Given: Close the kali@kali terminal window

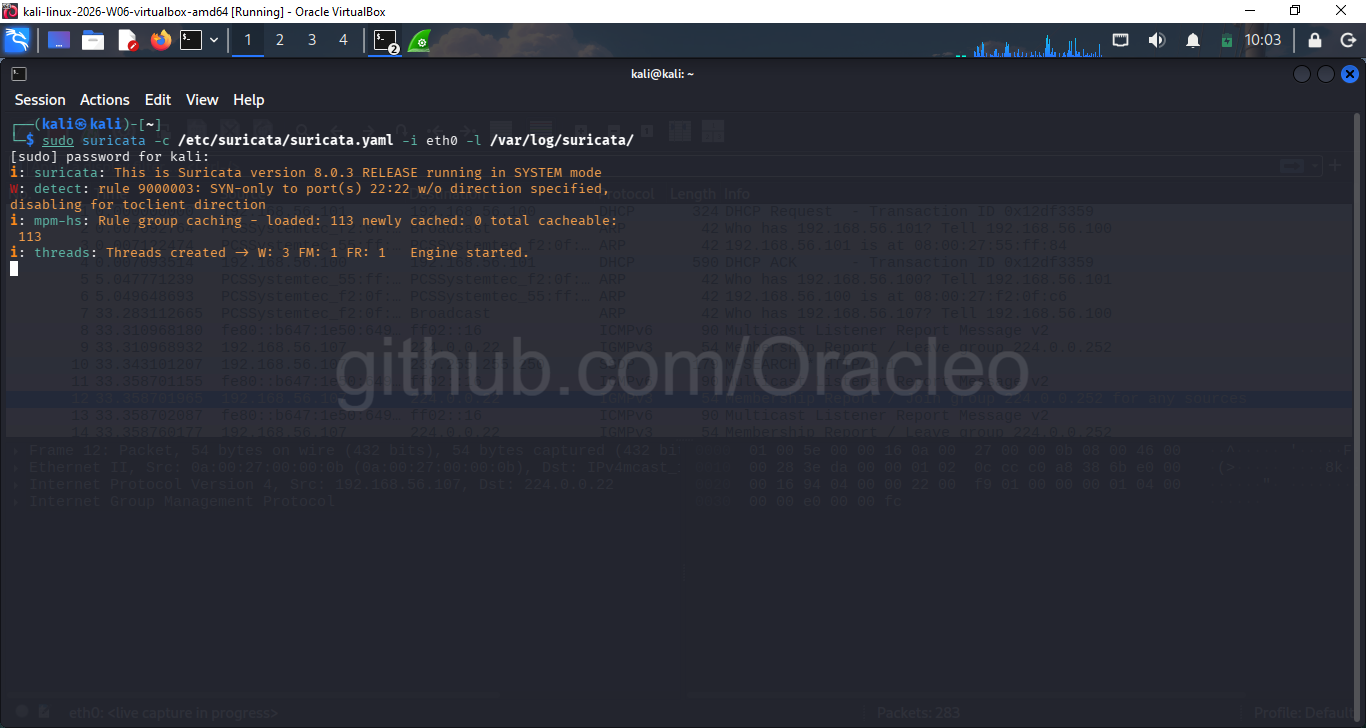Looking at the screenshot, I should (x=1350, y=74).
